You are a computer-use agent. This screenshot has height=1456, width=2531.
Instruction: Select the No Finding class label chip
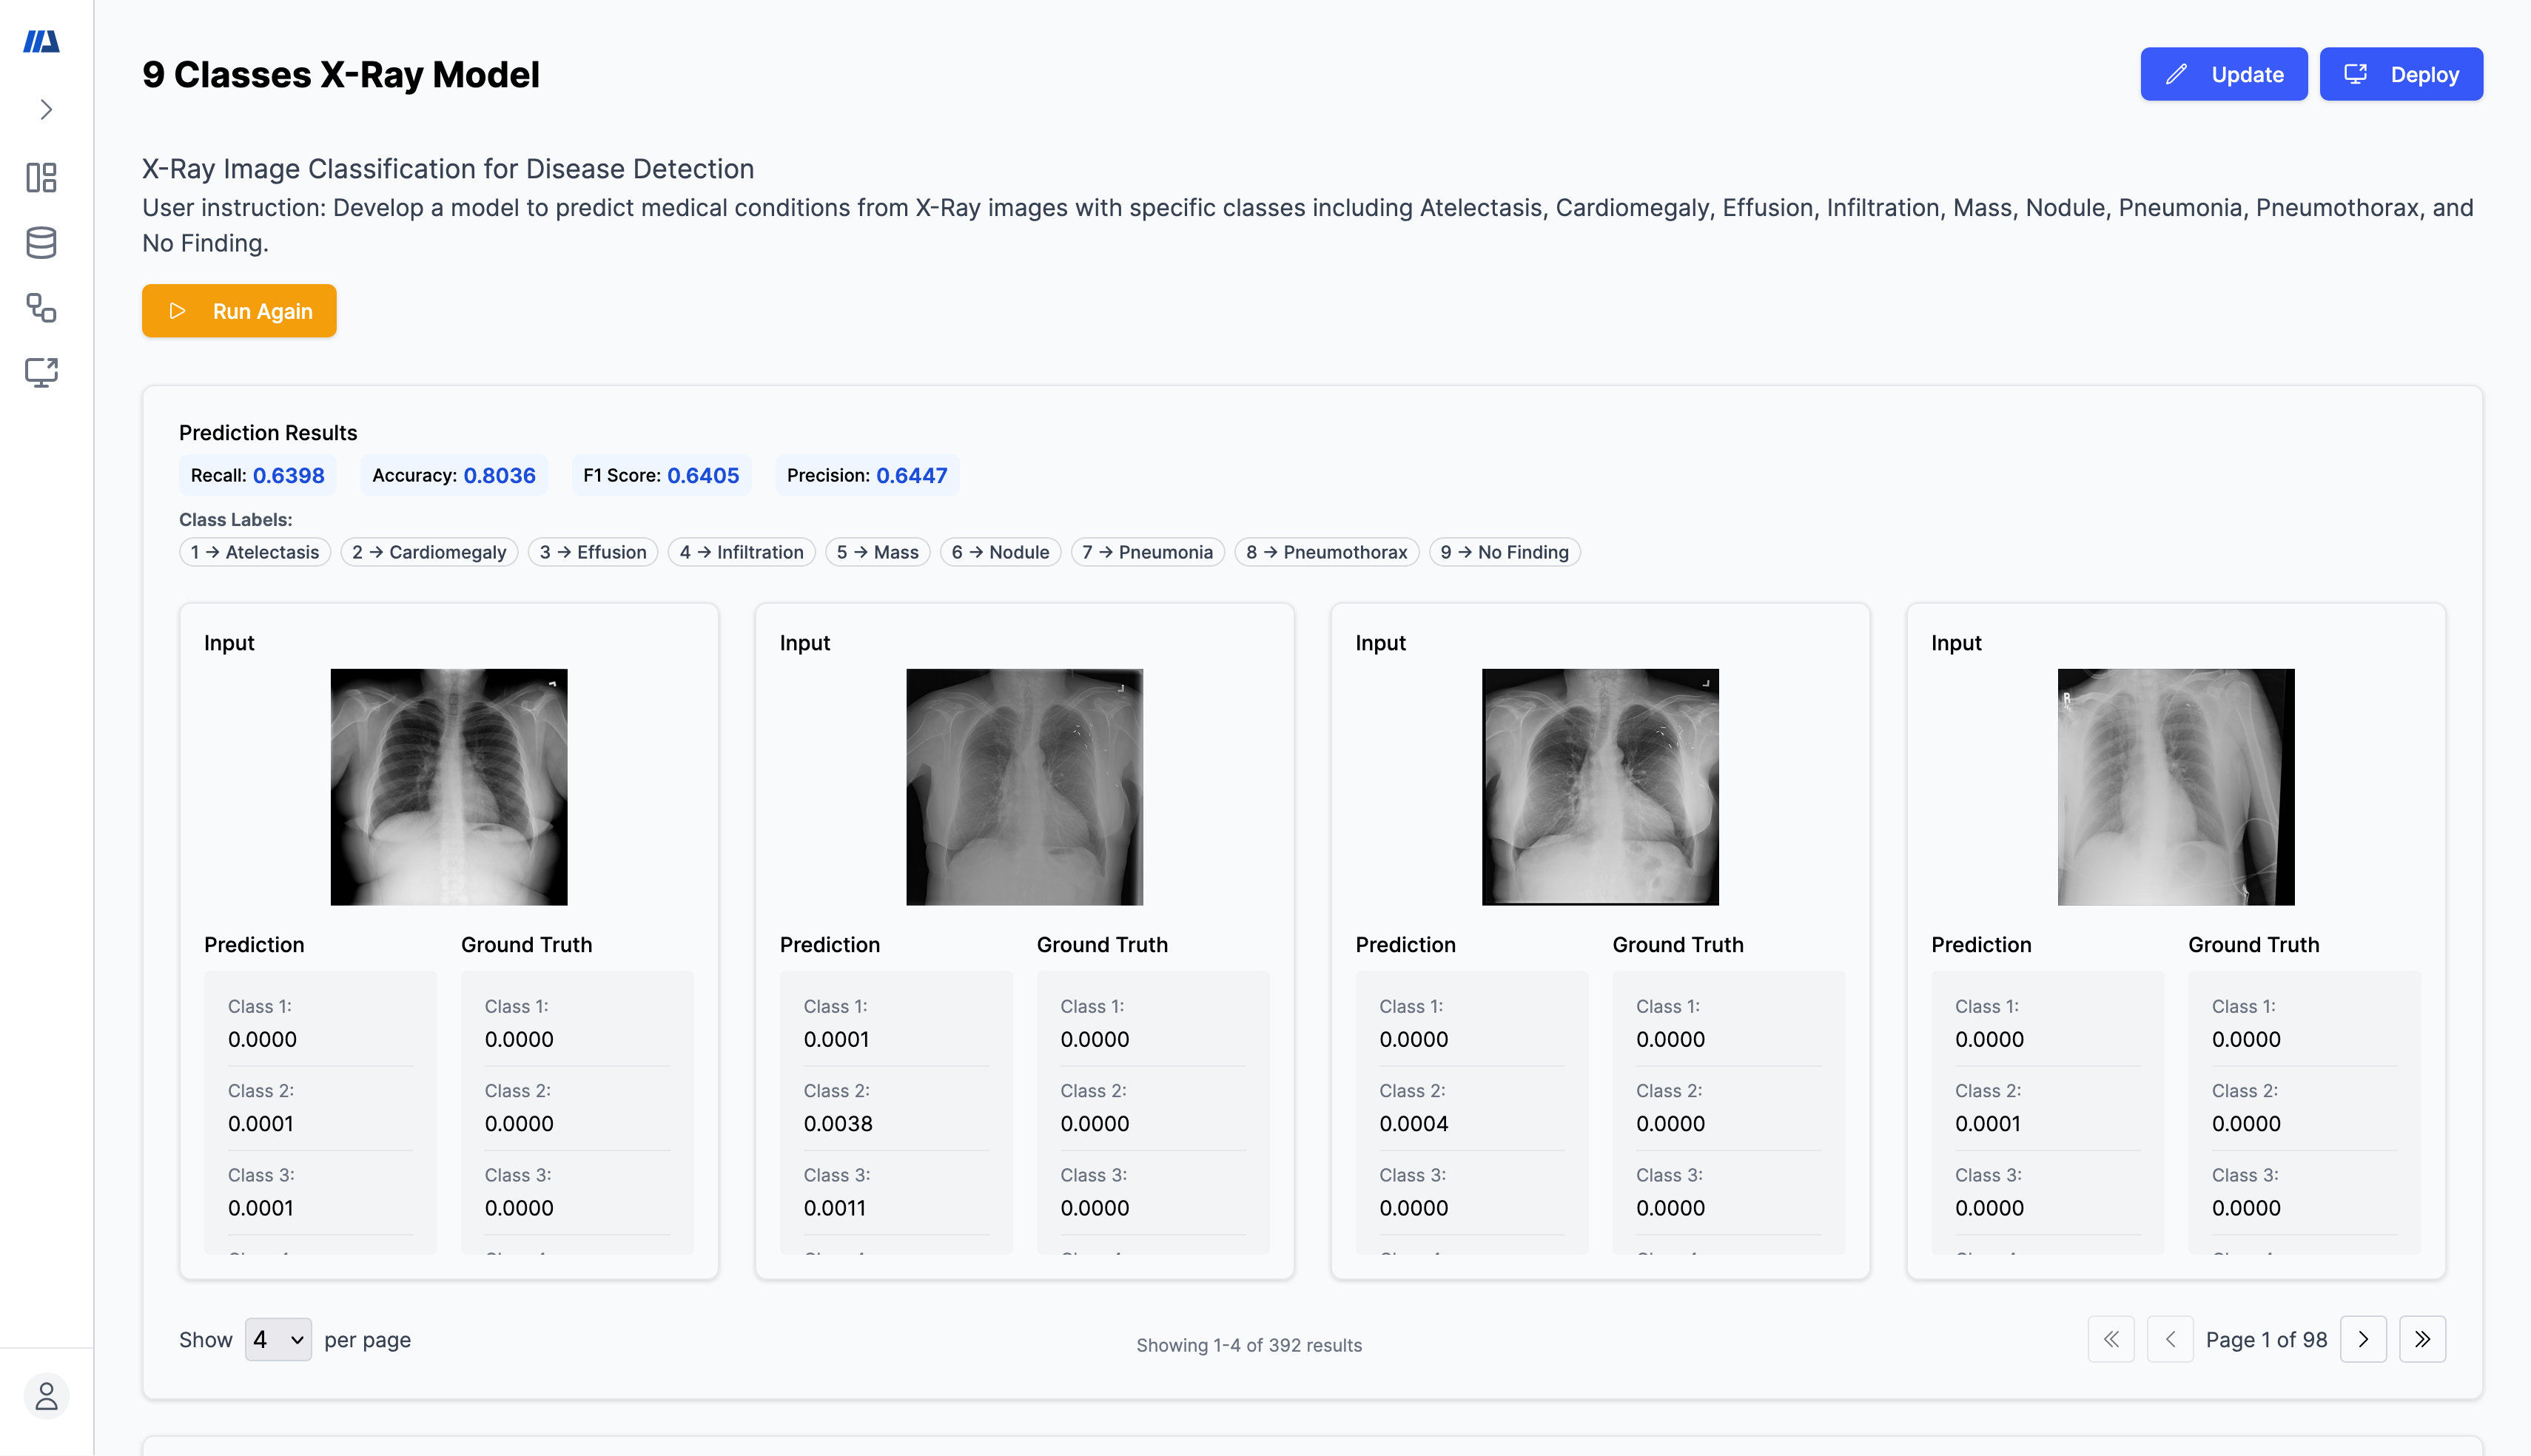point(1504,552)
